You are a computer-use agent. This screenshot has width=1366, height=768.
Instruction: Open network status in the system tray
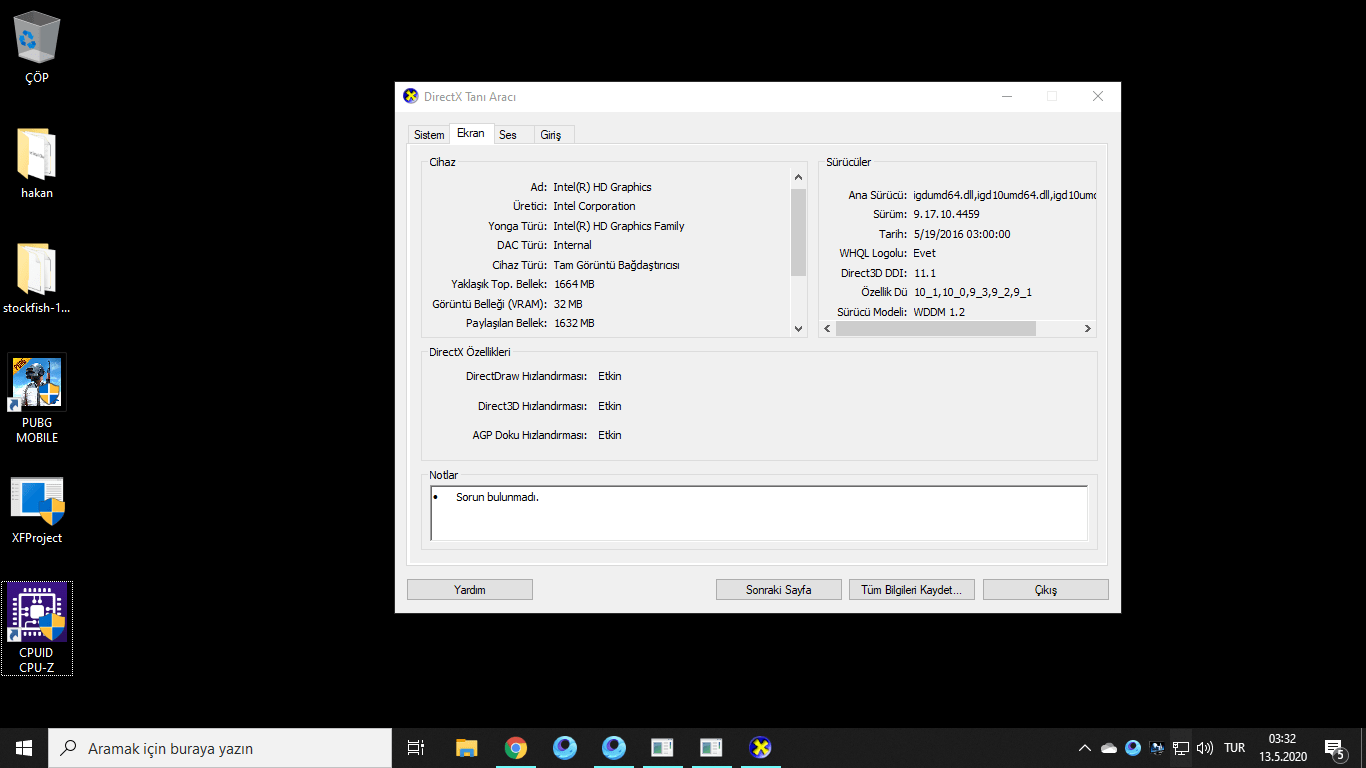pyautogui.click(x=1181, y=748)
